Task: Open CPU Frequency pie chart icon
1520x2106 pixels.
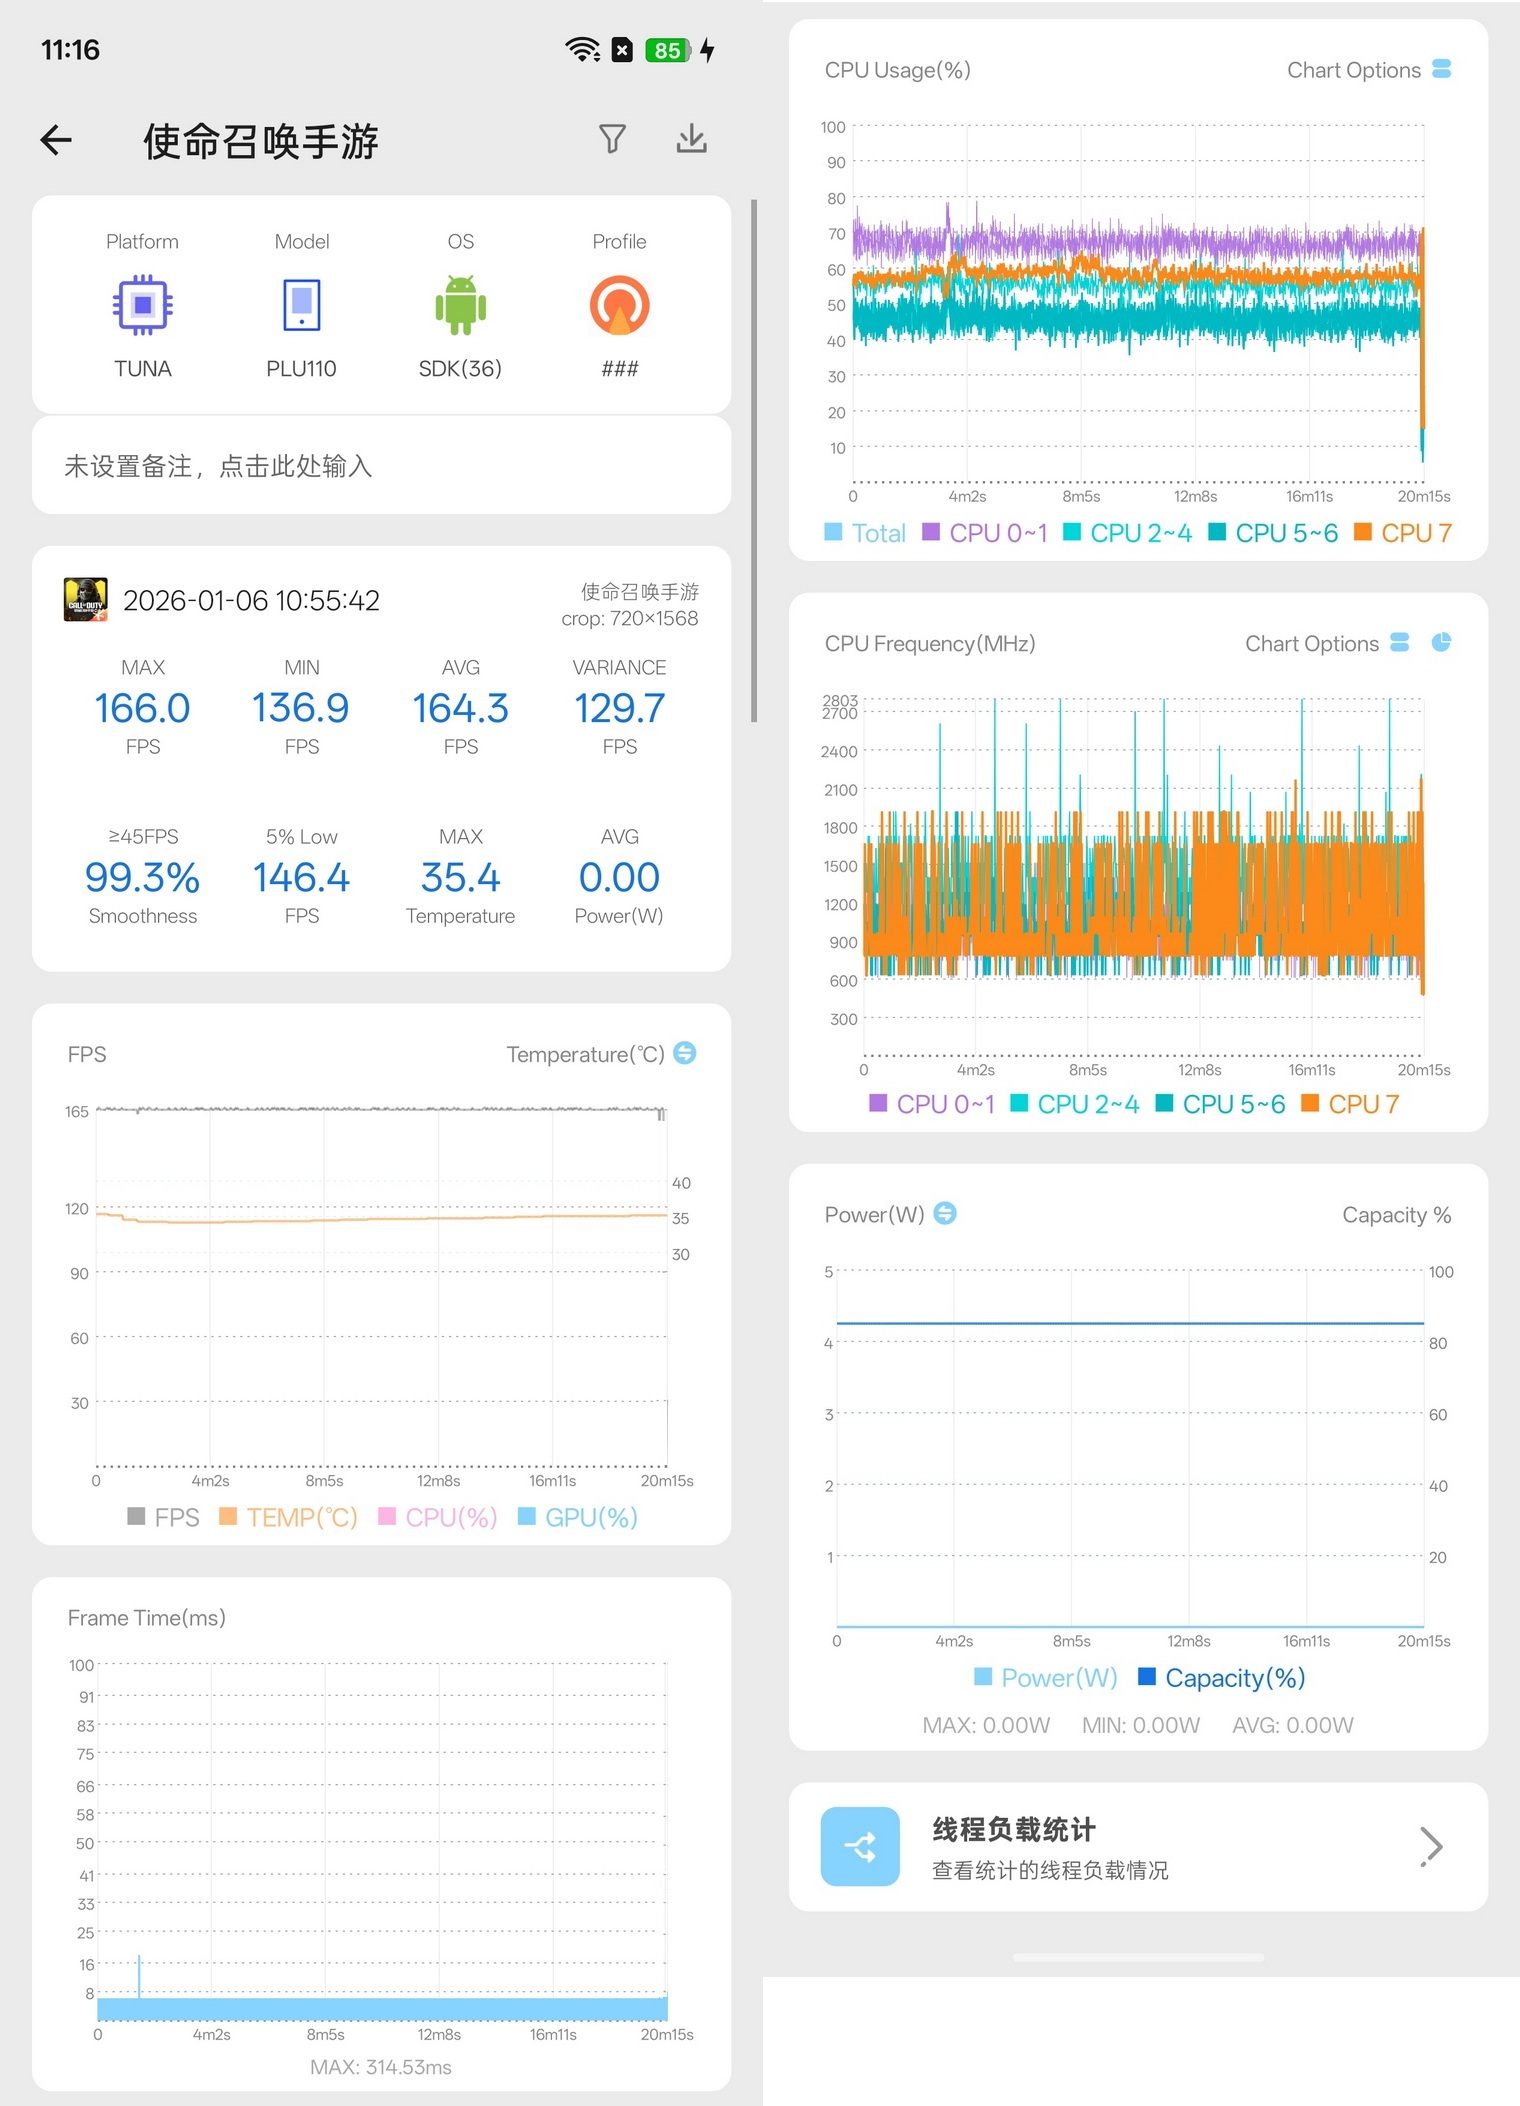Action: (1441, 643)
